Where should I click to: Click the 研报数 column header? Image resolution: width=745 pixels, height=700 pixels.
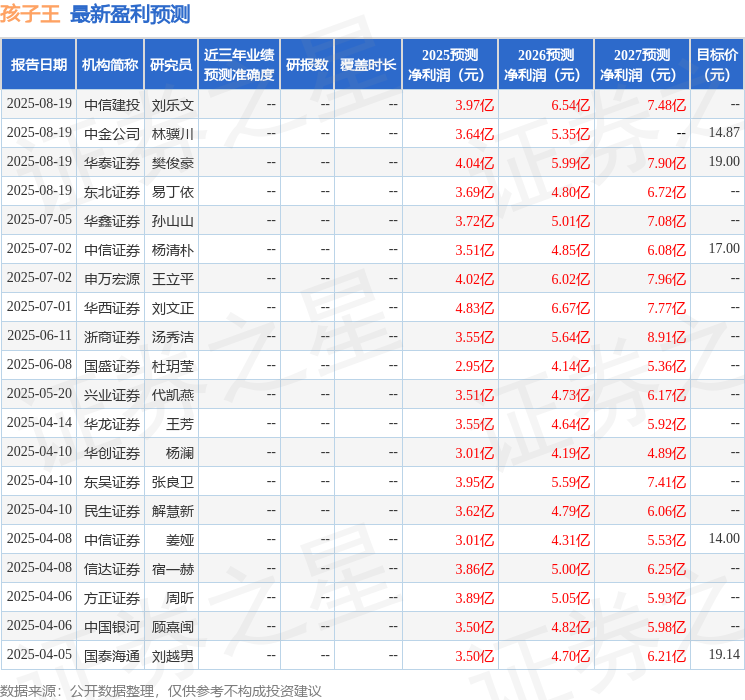pos(307,65)
